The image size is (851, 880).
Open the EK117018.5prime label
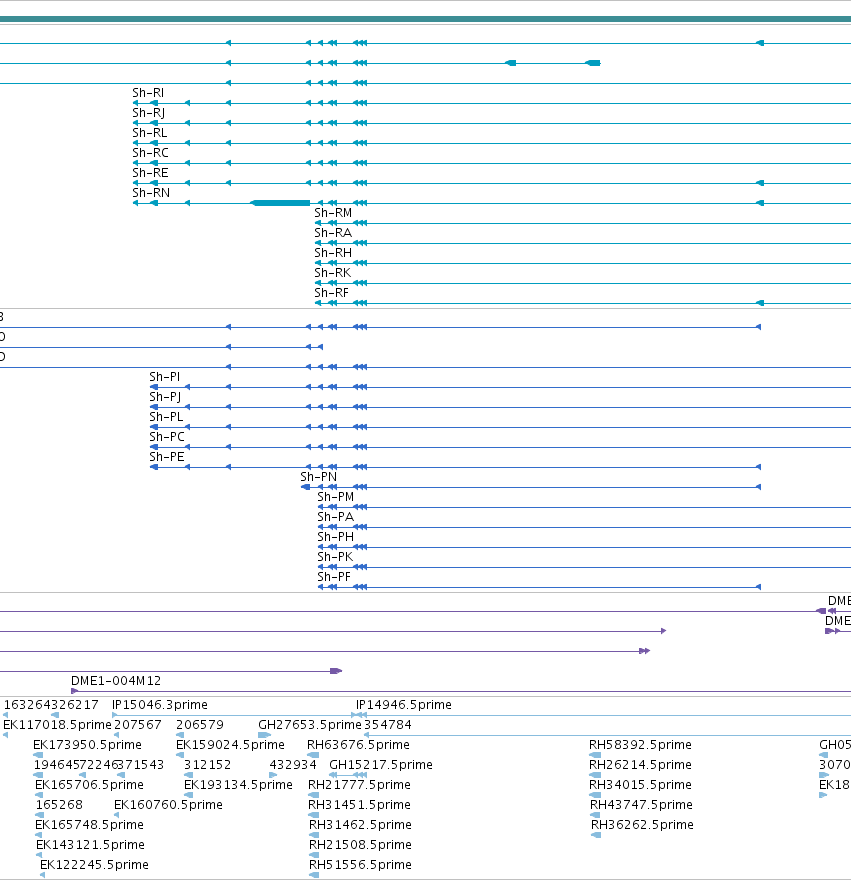[57, 725]
